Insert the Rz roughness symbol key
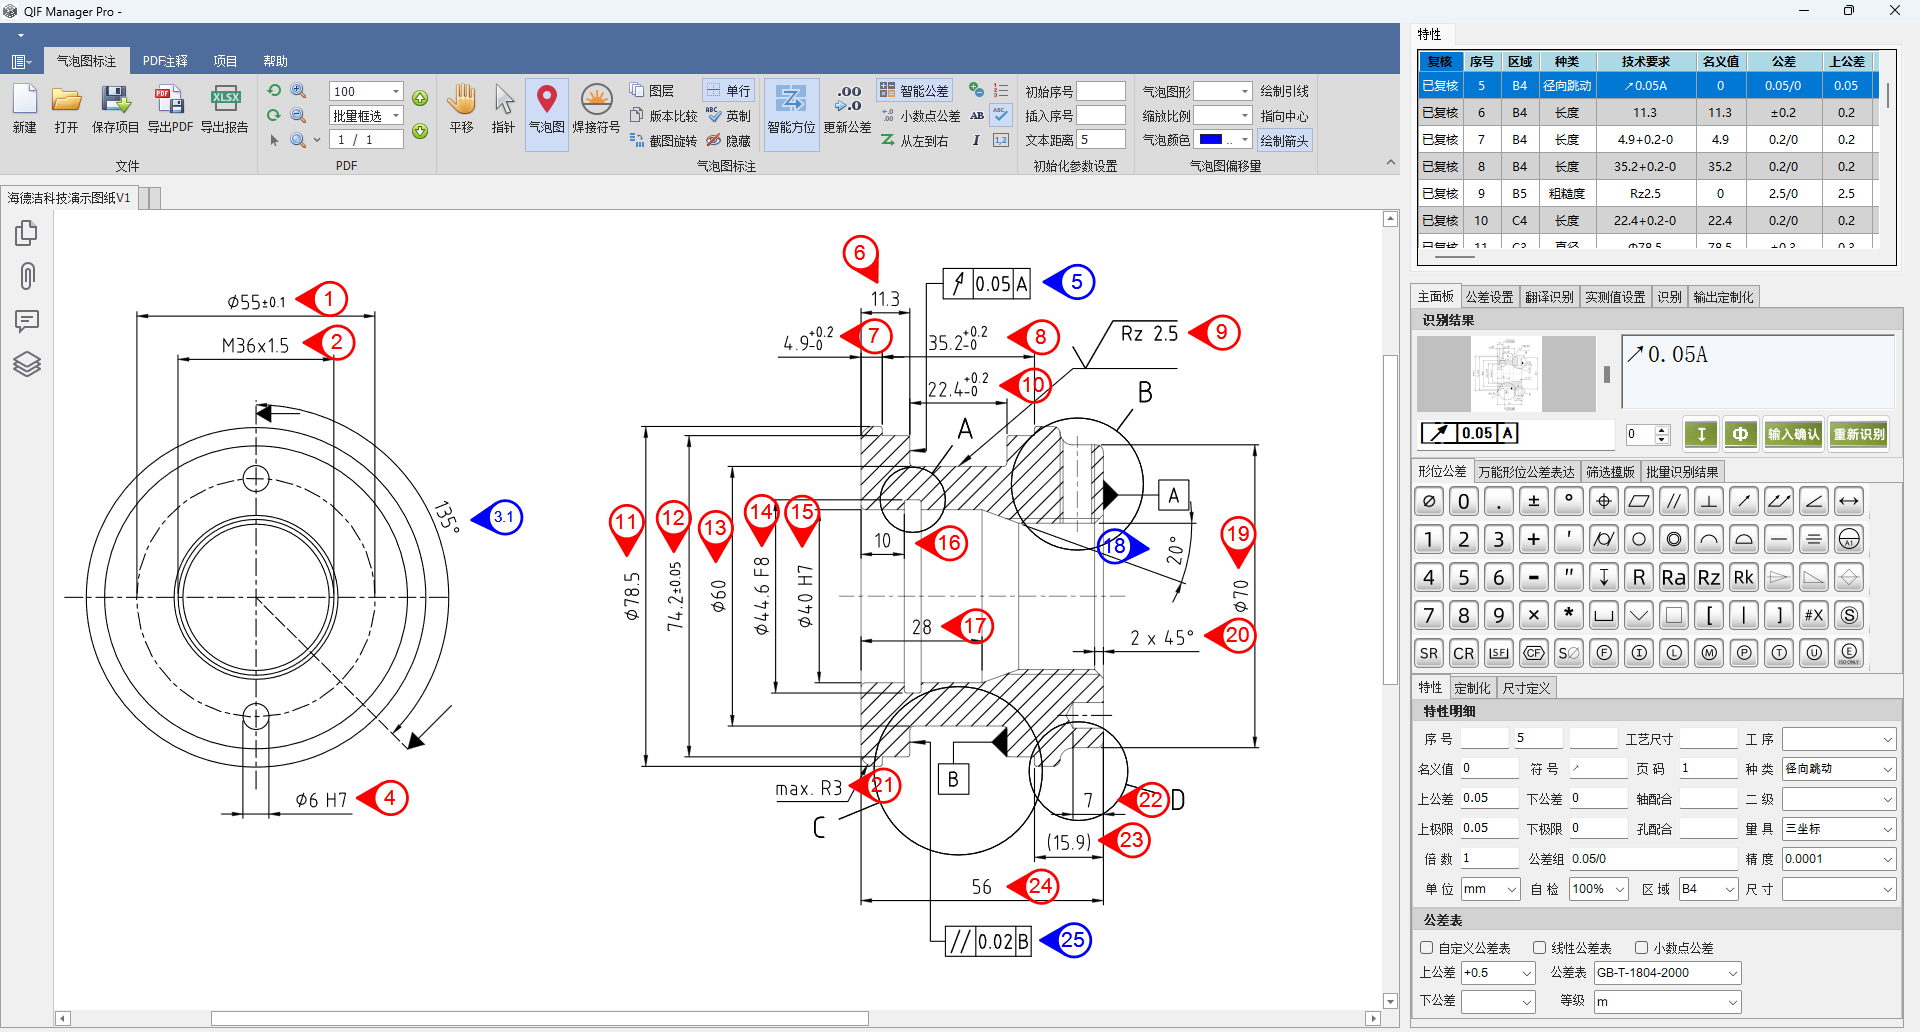This screenshot has height=1032, width=1920. tap(1709, 577)
